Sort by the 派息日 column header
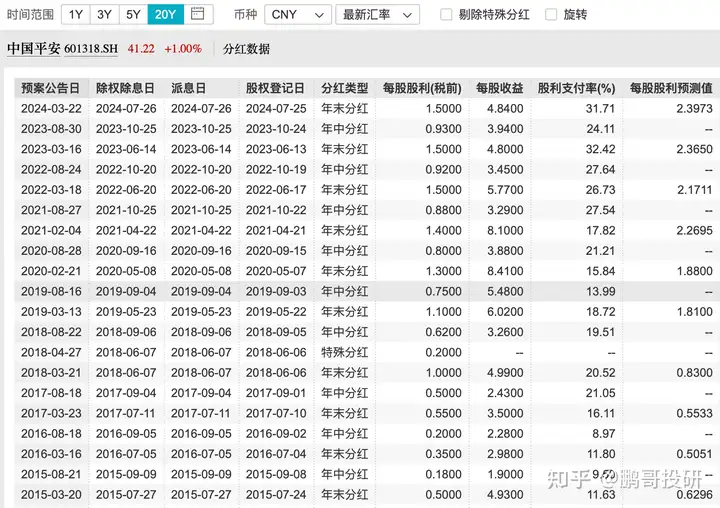This screenshot has height=508, width=720. 188,88
